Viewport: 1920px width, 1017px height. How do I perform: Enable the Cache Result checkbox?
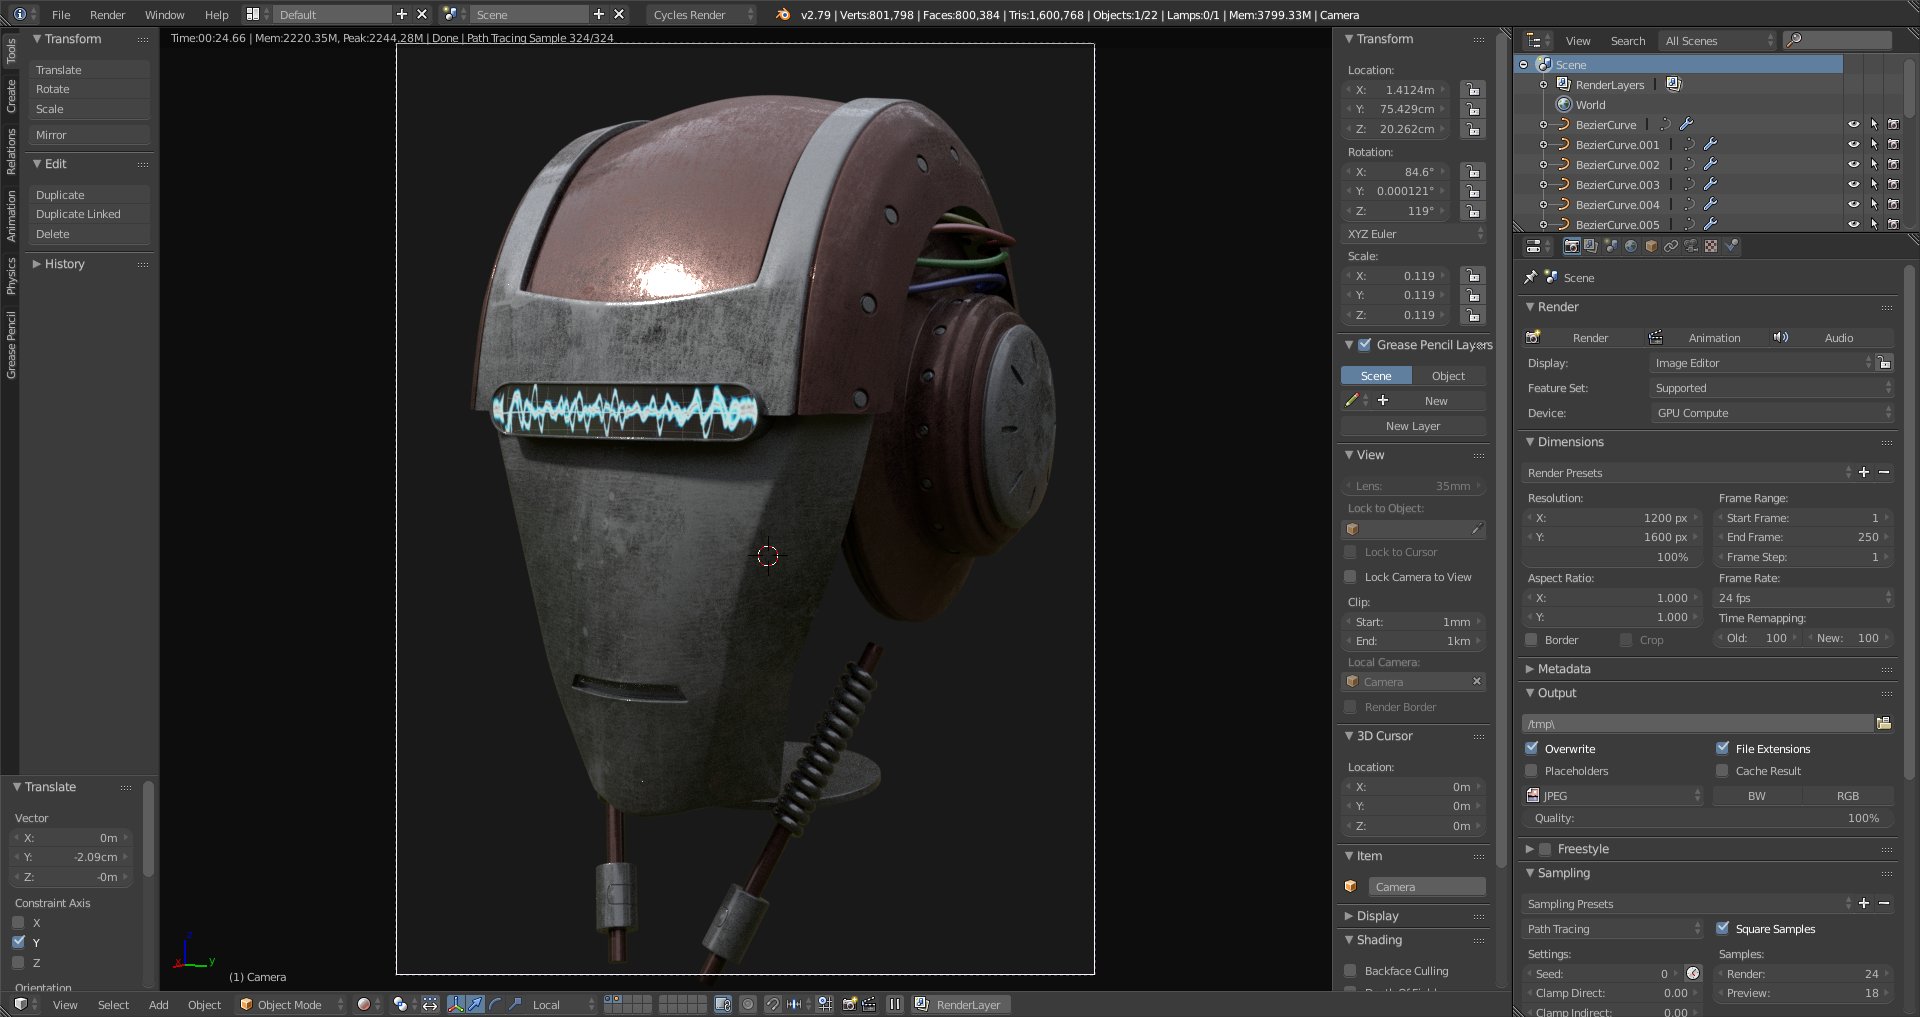[1722, 771]
